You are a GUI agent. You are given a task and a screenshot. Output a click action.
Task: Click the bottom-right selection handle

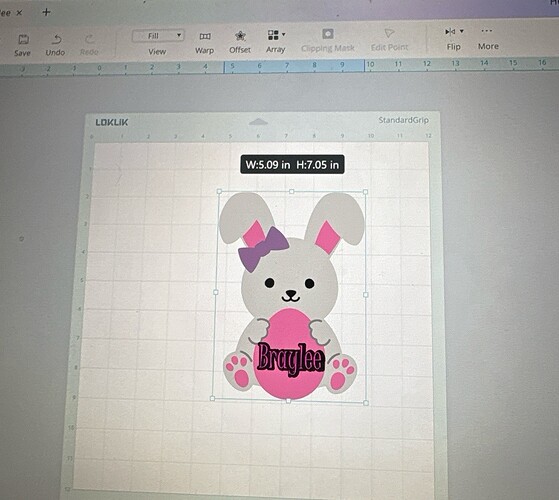click(x=366, y=403)
